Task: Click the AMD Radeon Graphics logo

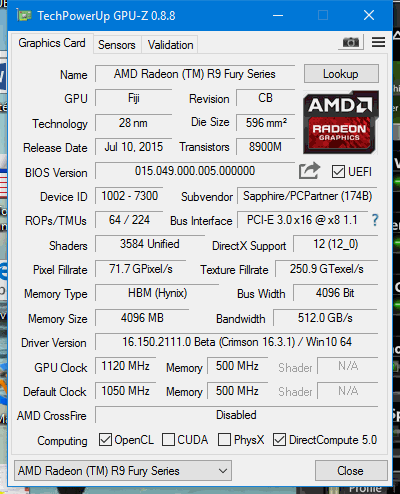Action: click(x=341, y=122)
